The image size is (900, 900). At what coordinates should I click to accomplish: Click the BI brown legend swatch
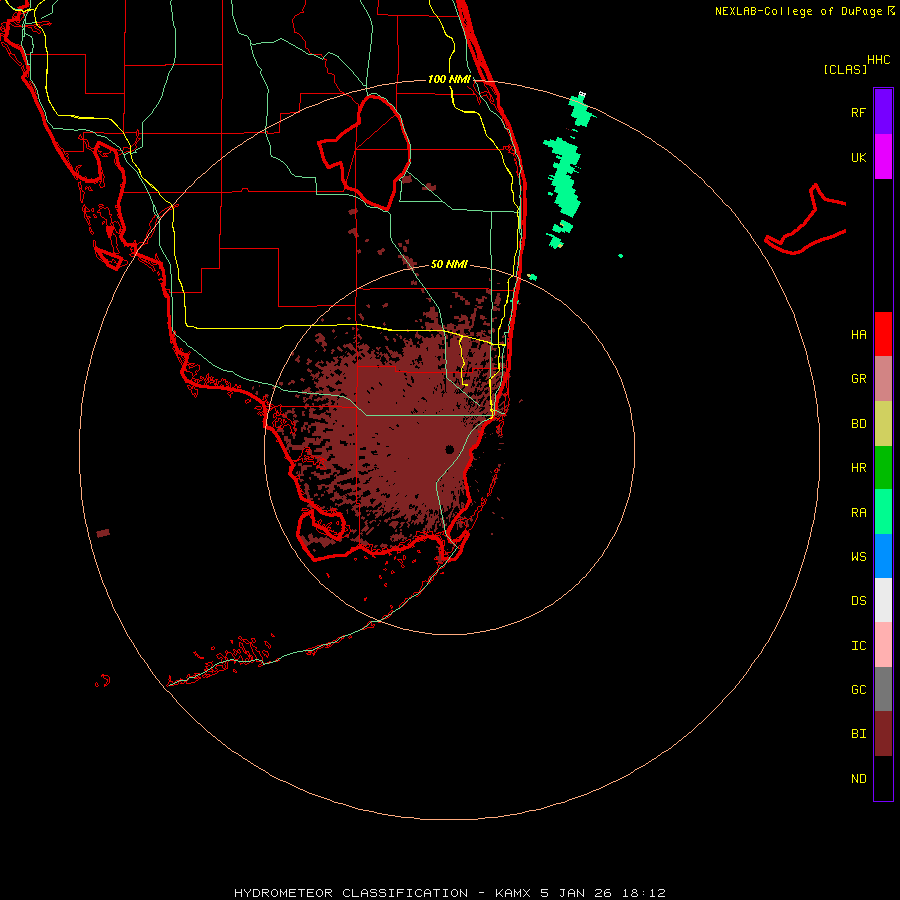tap(883, 734)
